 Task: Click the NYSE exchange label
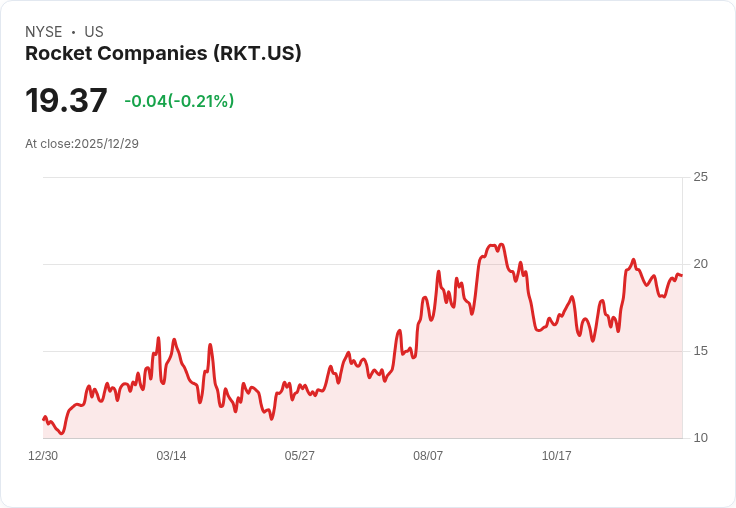point(44,32)
